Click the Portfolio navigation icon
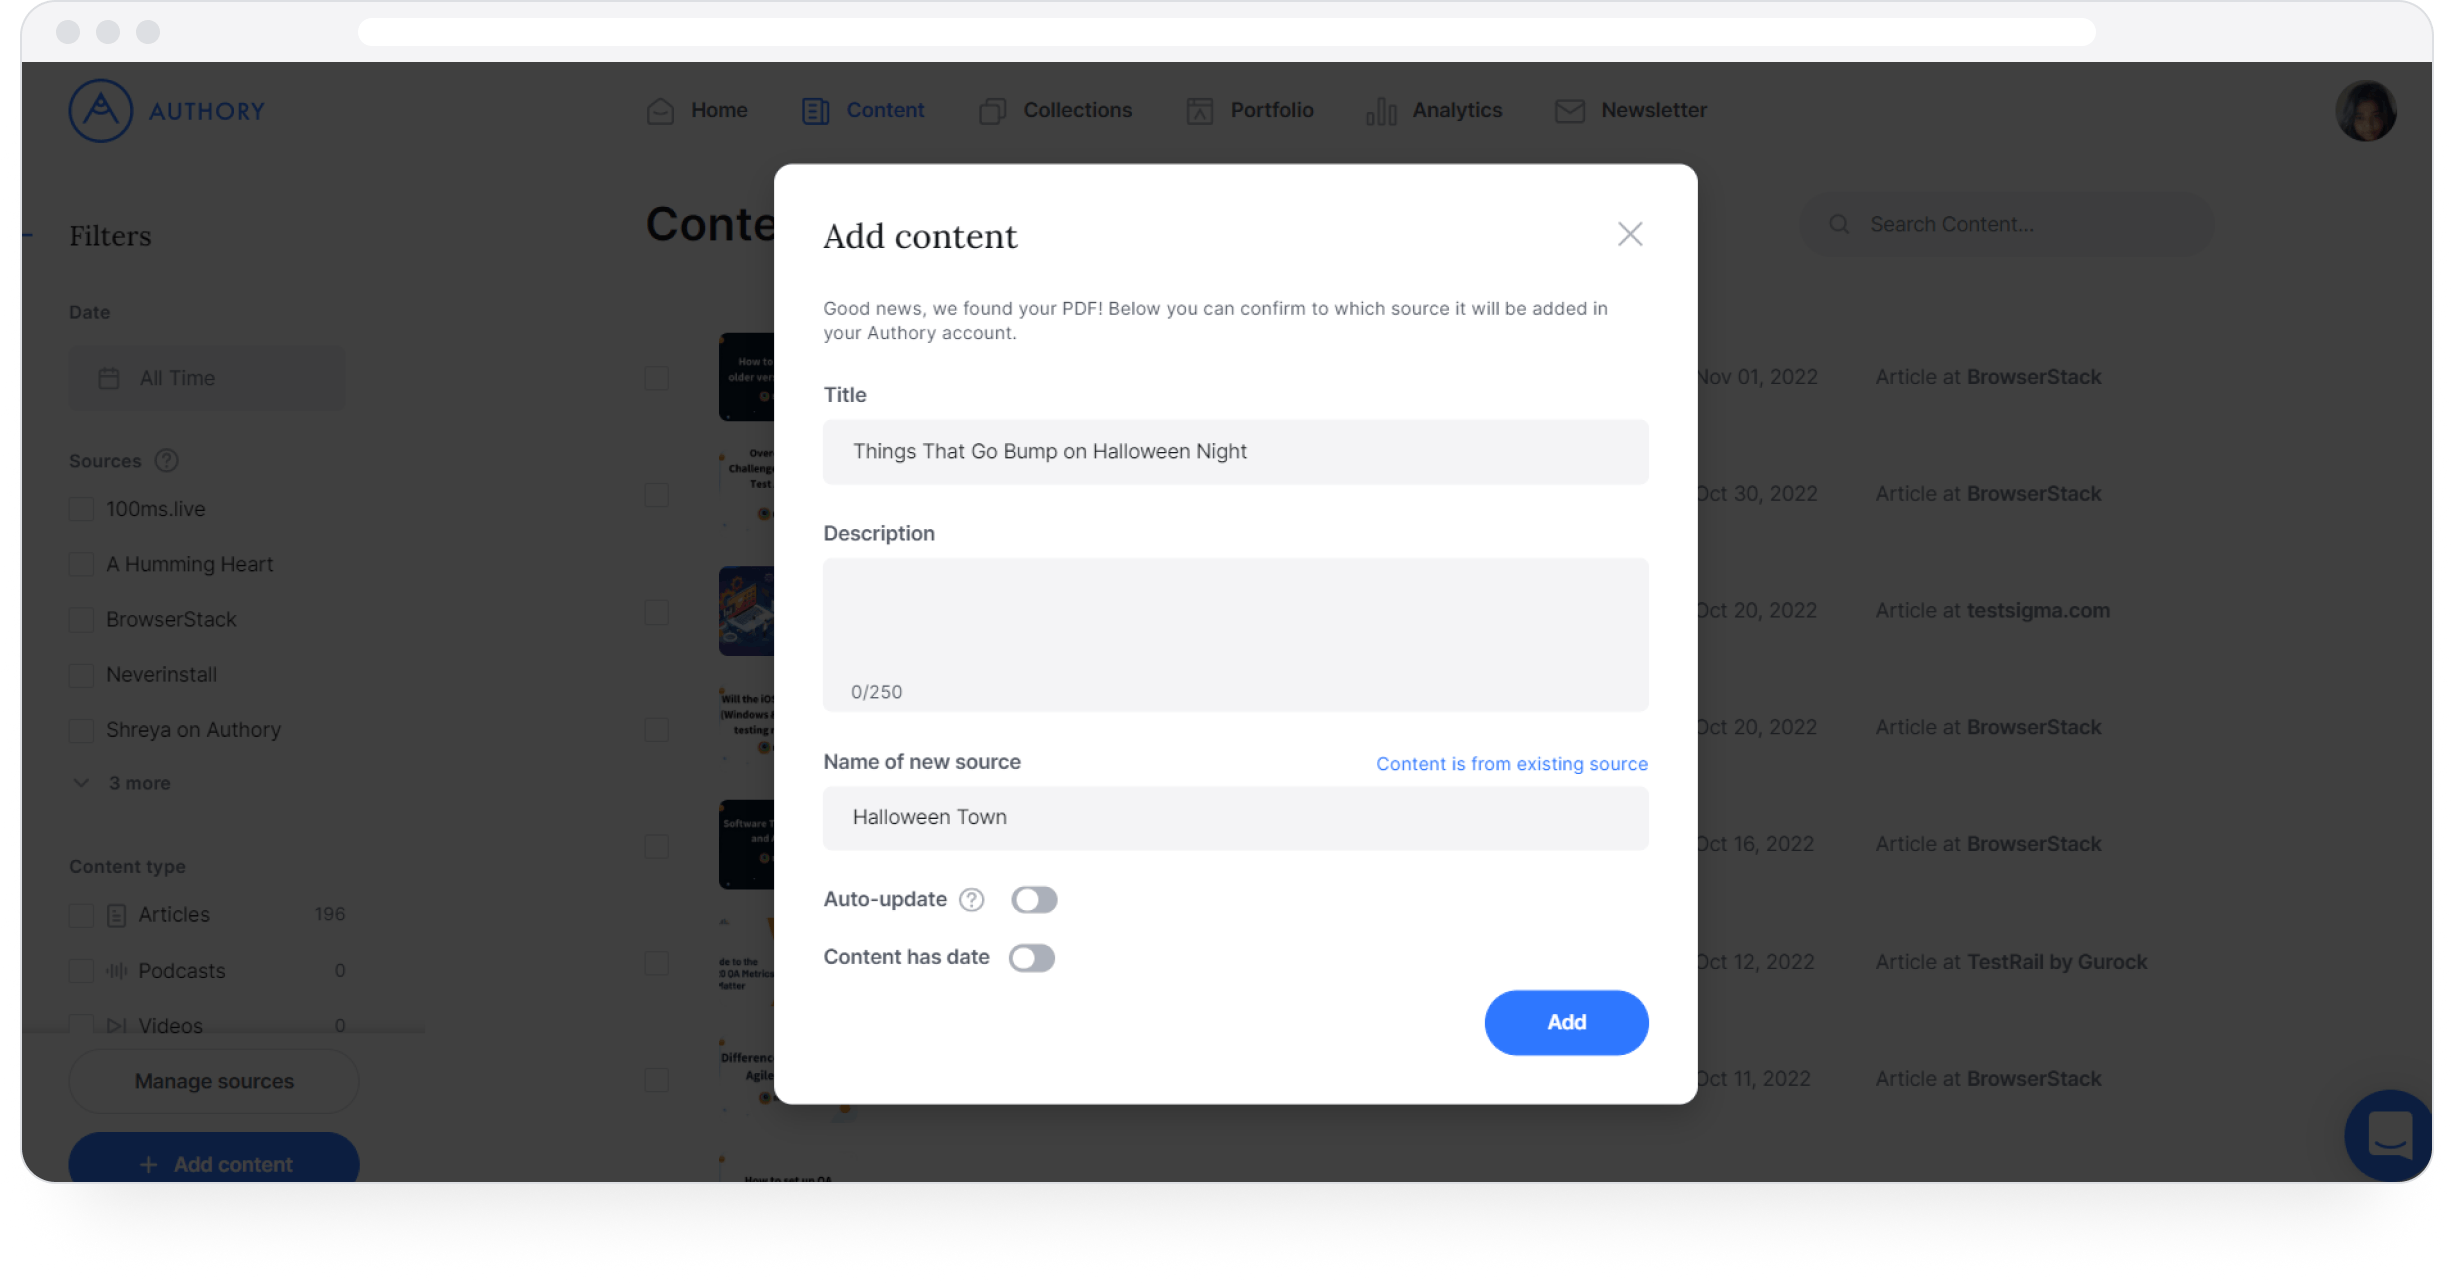 tap(1199, 109)
